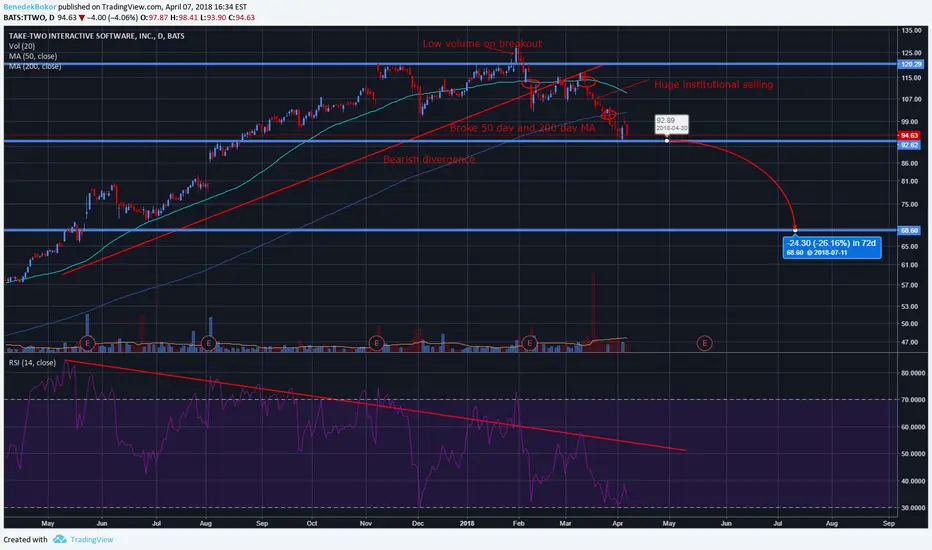Open the BenedekBokor author profile link

click(30, 7)
